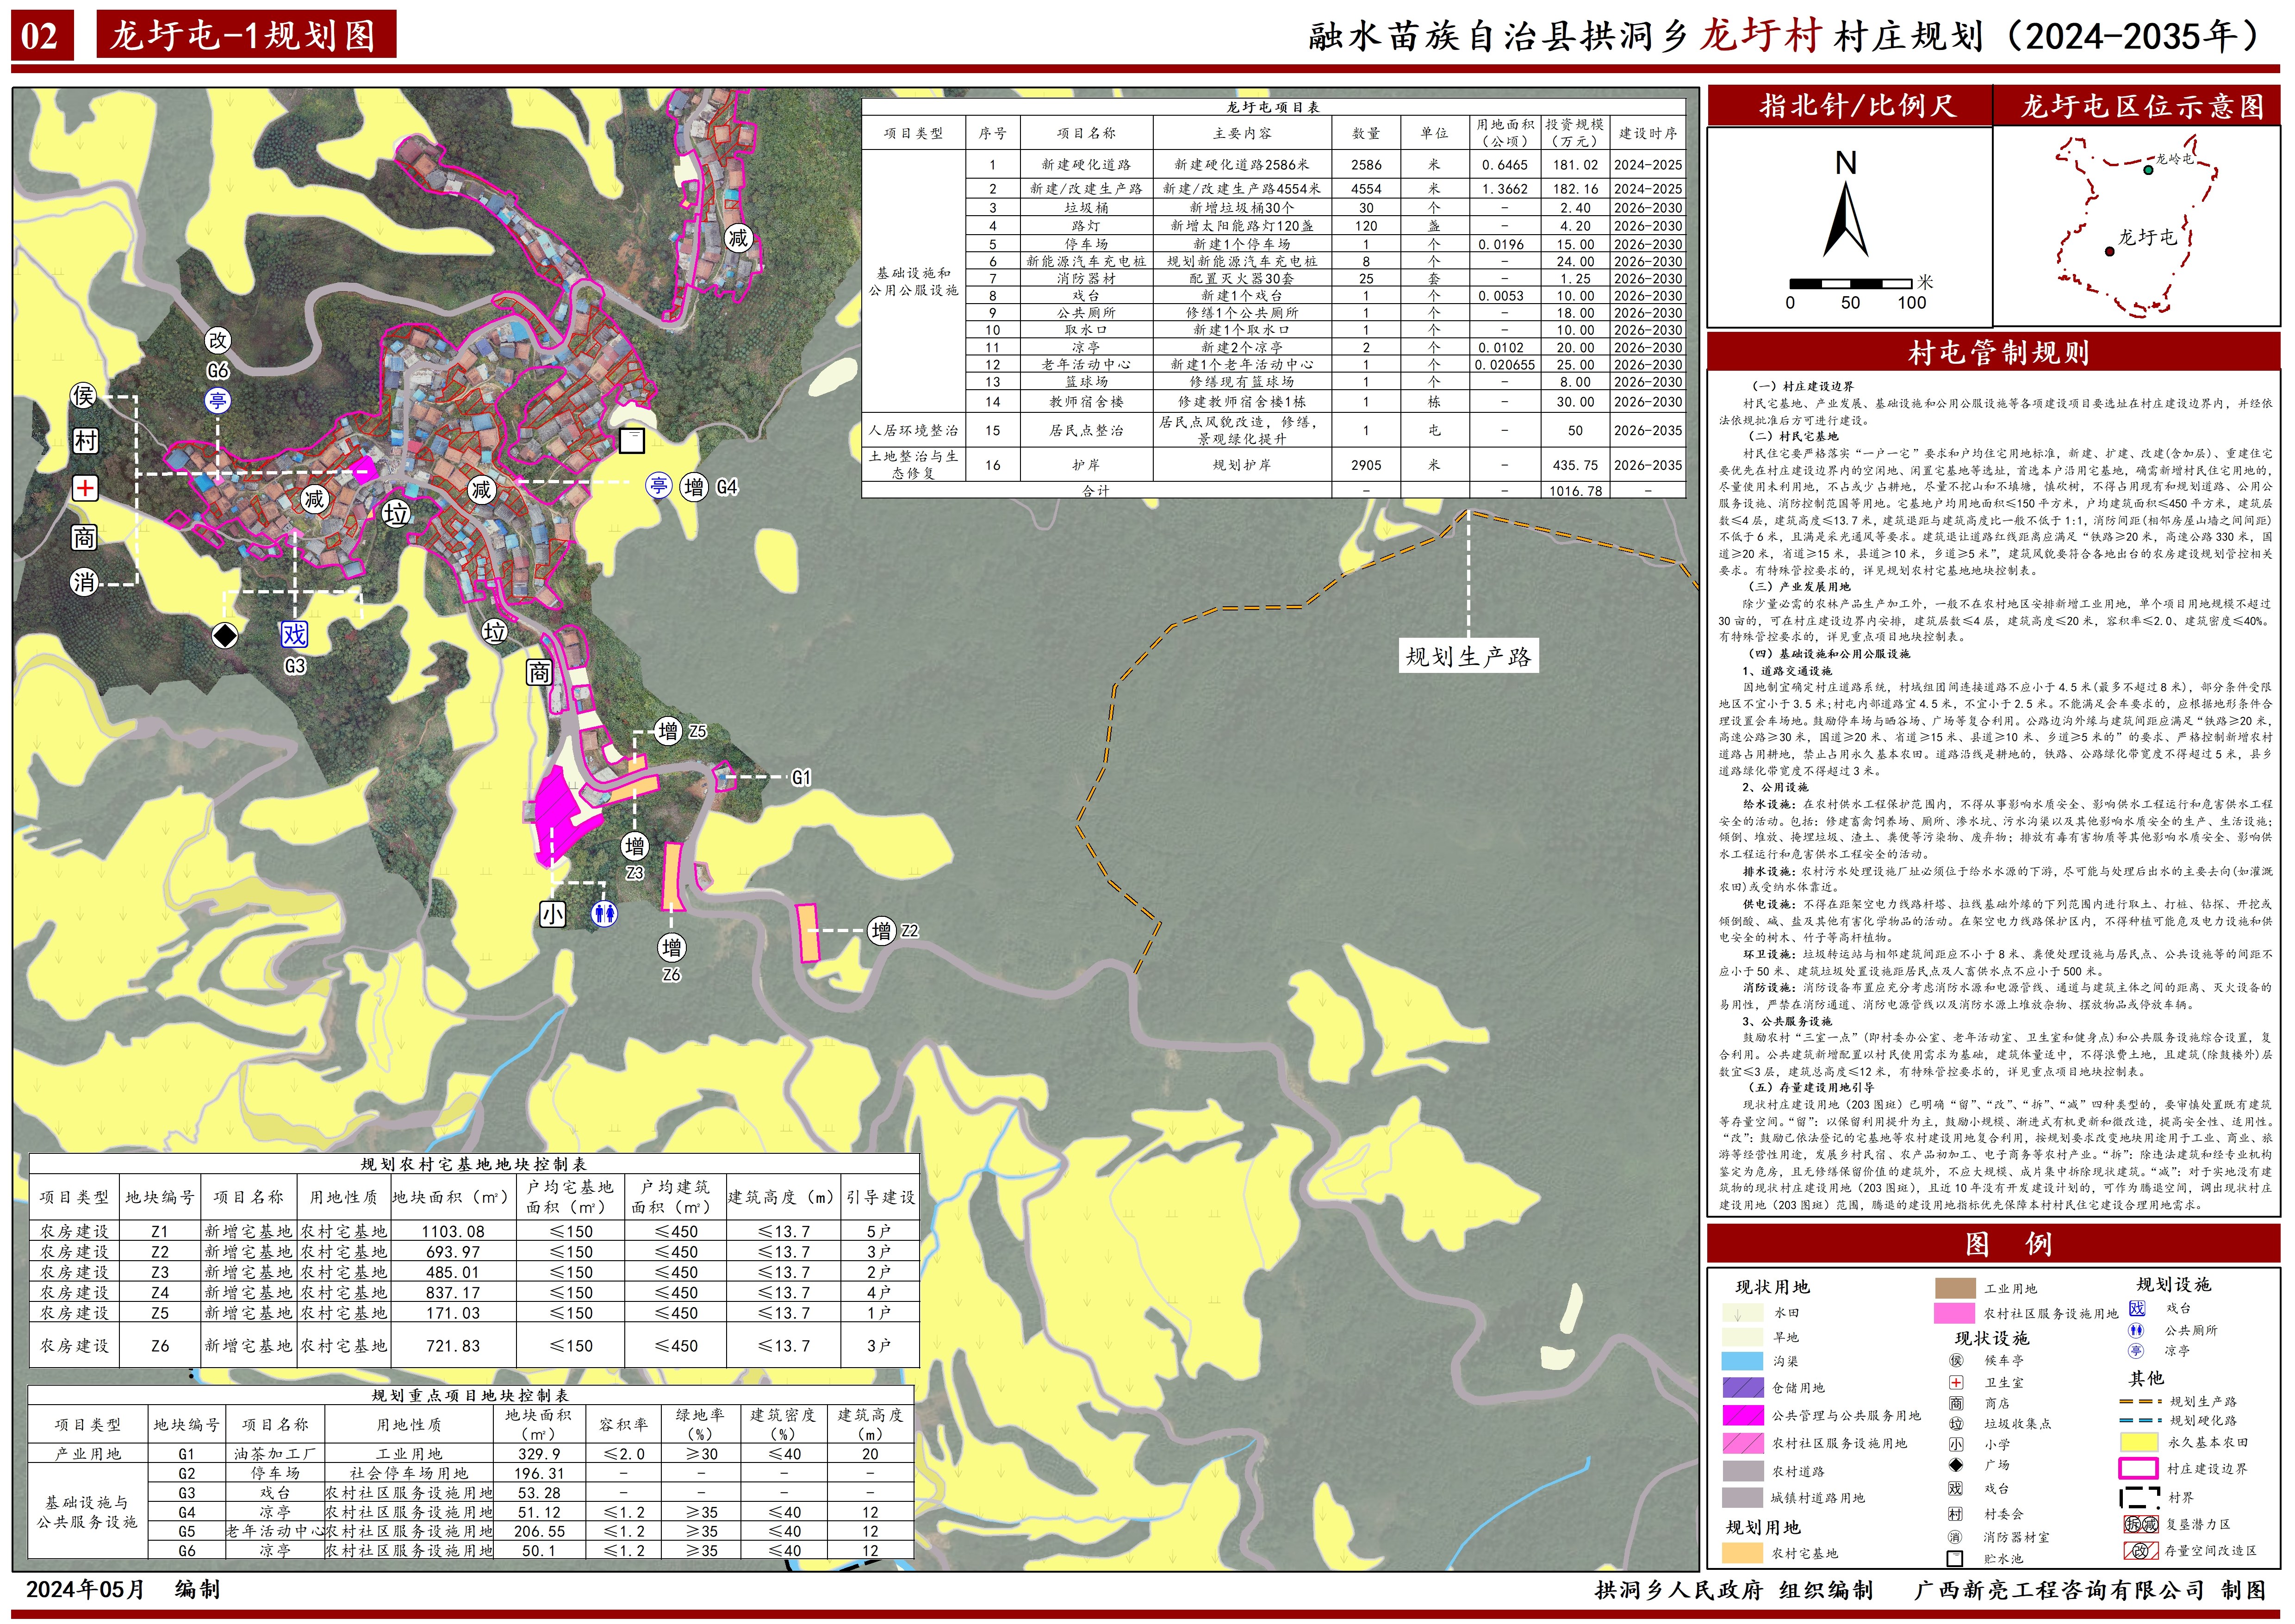Click the white square reservoir icon on the map
Image resolution: width=2295 pixels, height=1624 pixels.
(632, 441)
